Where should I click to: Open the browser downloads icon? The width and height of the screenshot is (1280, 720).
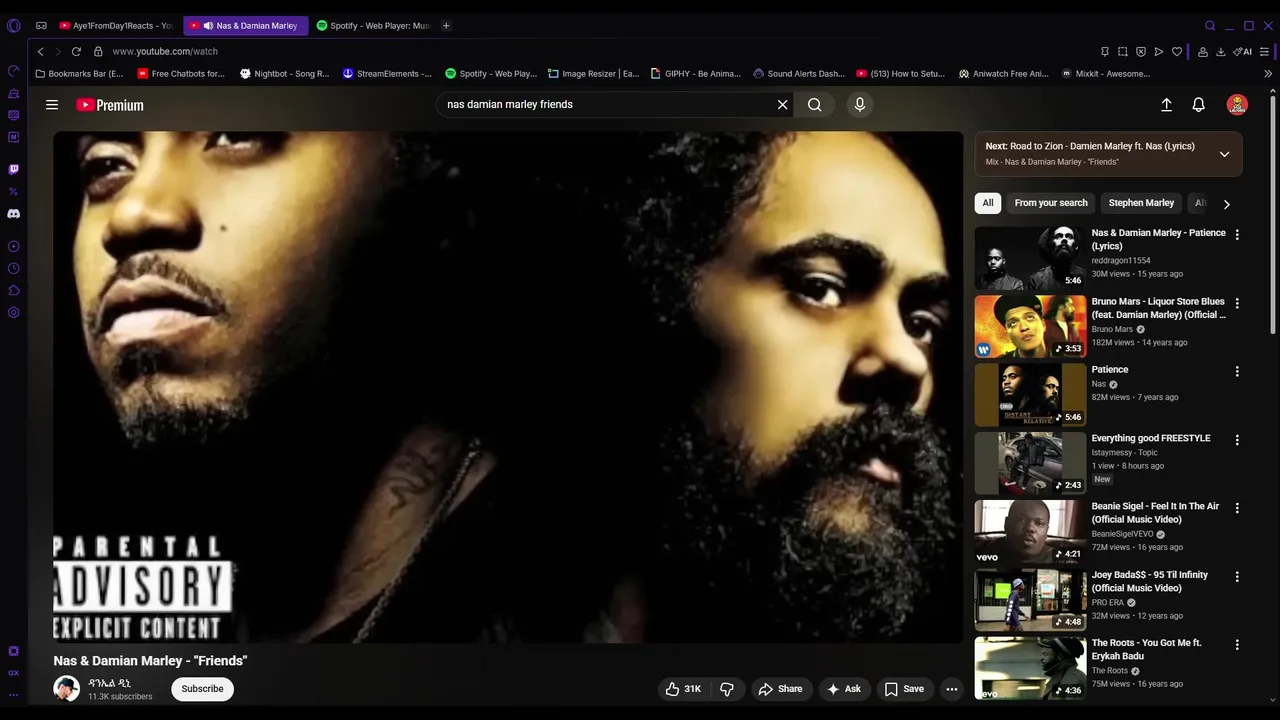[1221, 51]
